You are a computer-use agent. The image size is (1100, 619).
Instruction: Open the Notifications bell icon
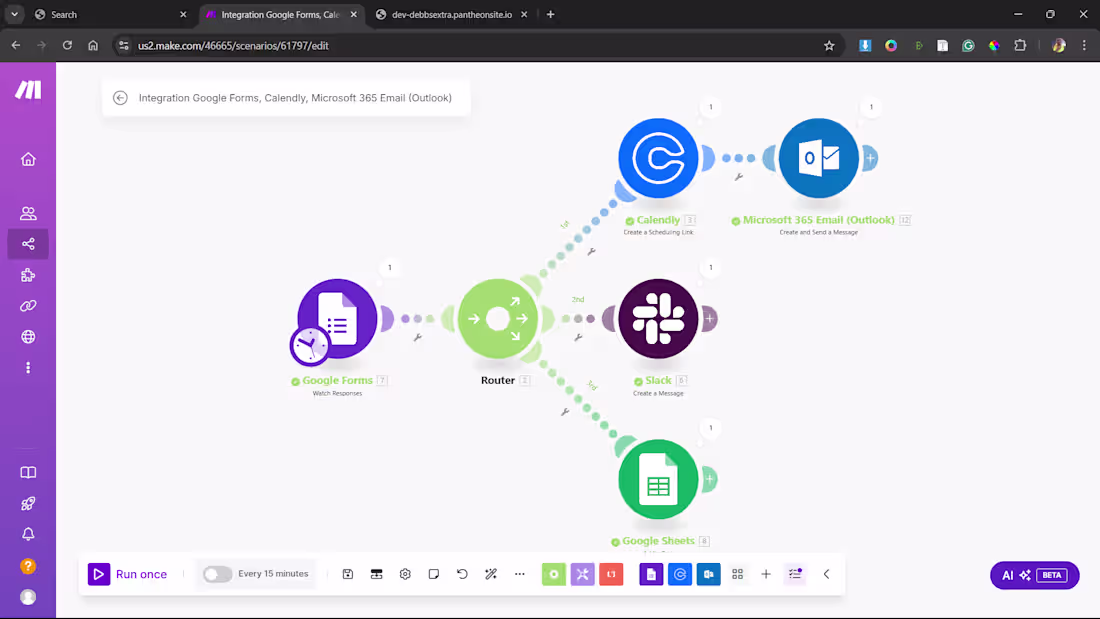(x=28, y=534)
